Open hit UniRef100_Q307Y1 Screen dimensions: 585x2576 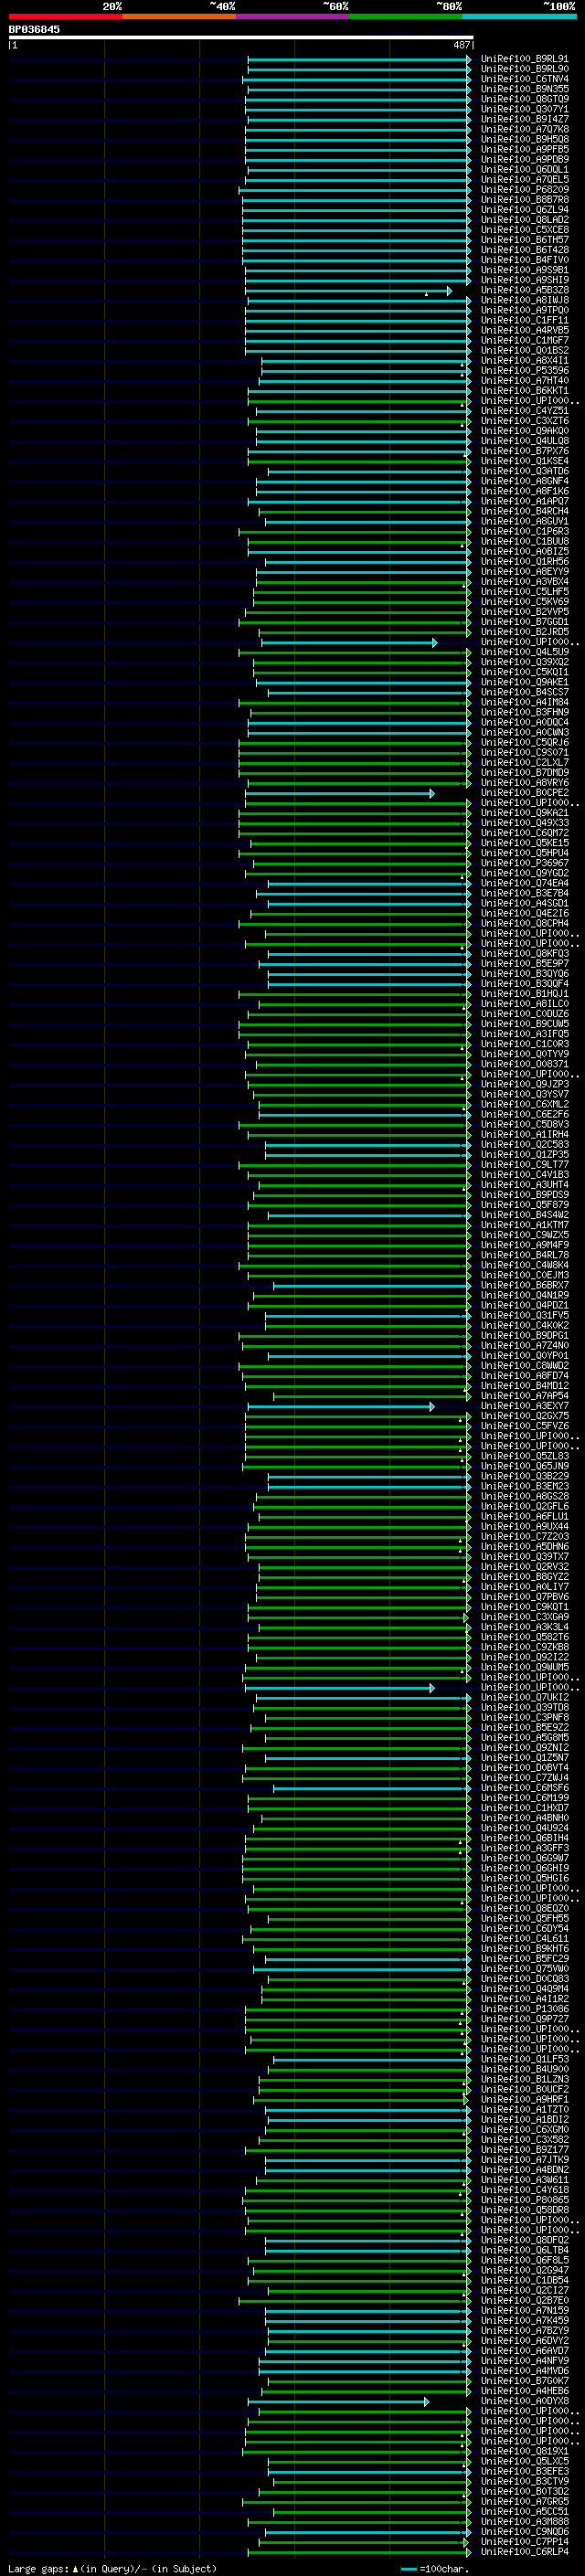524,109
